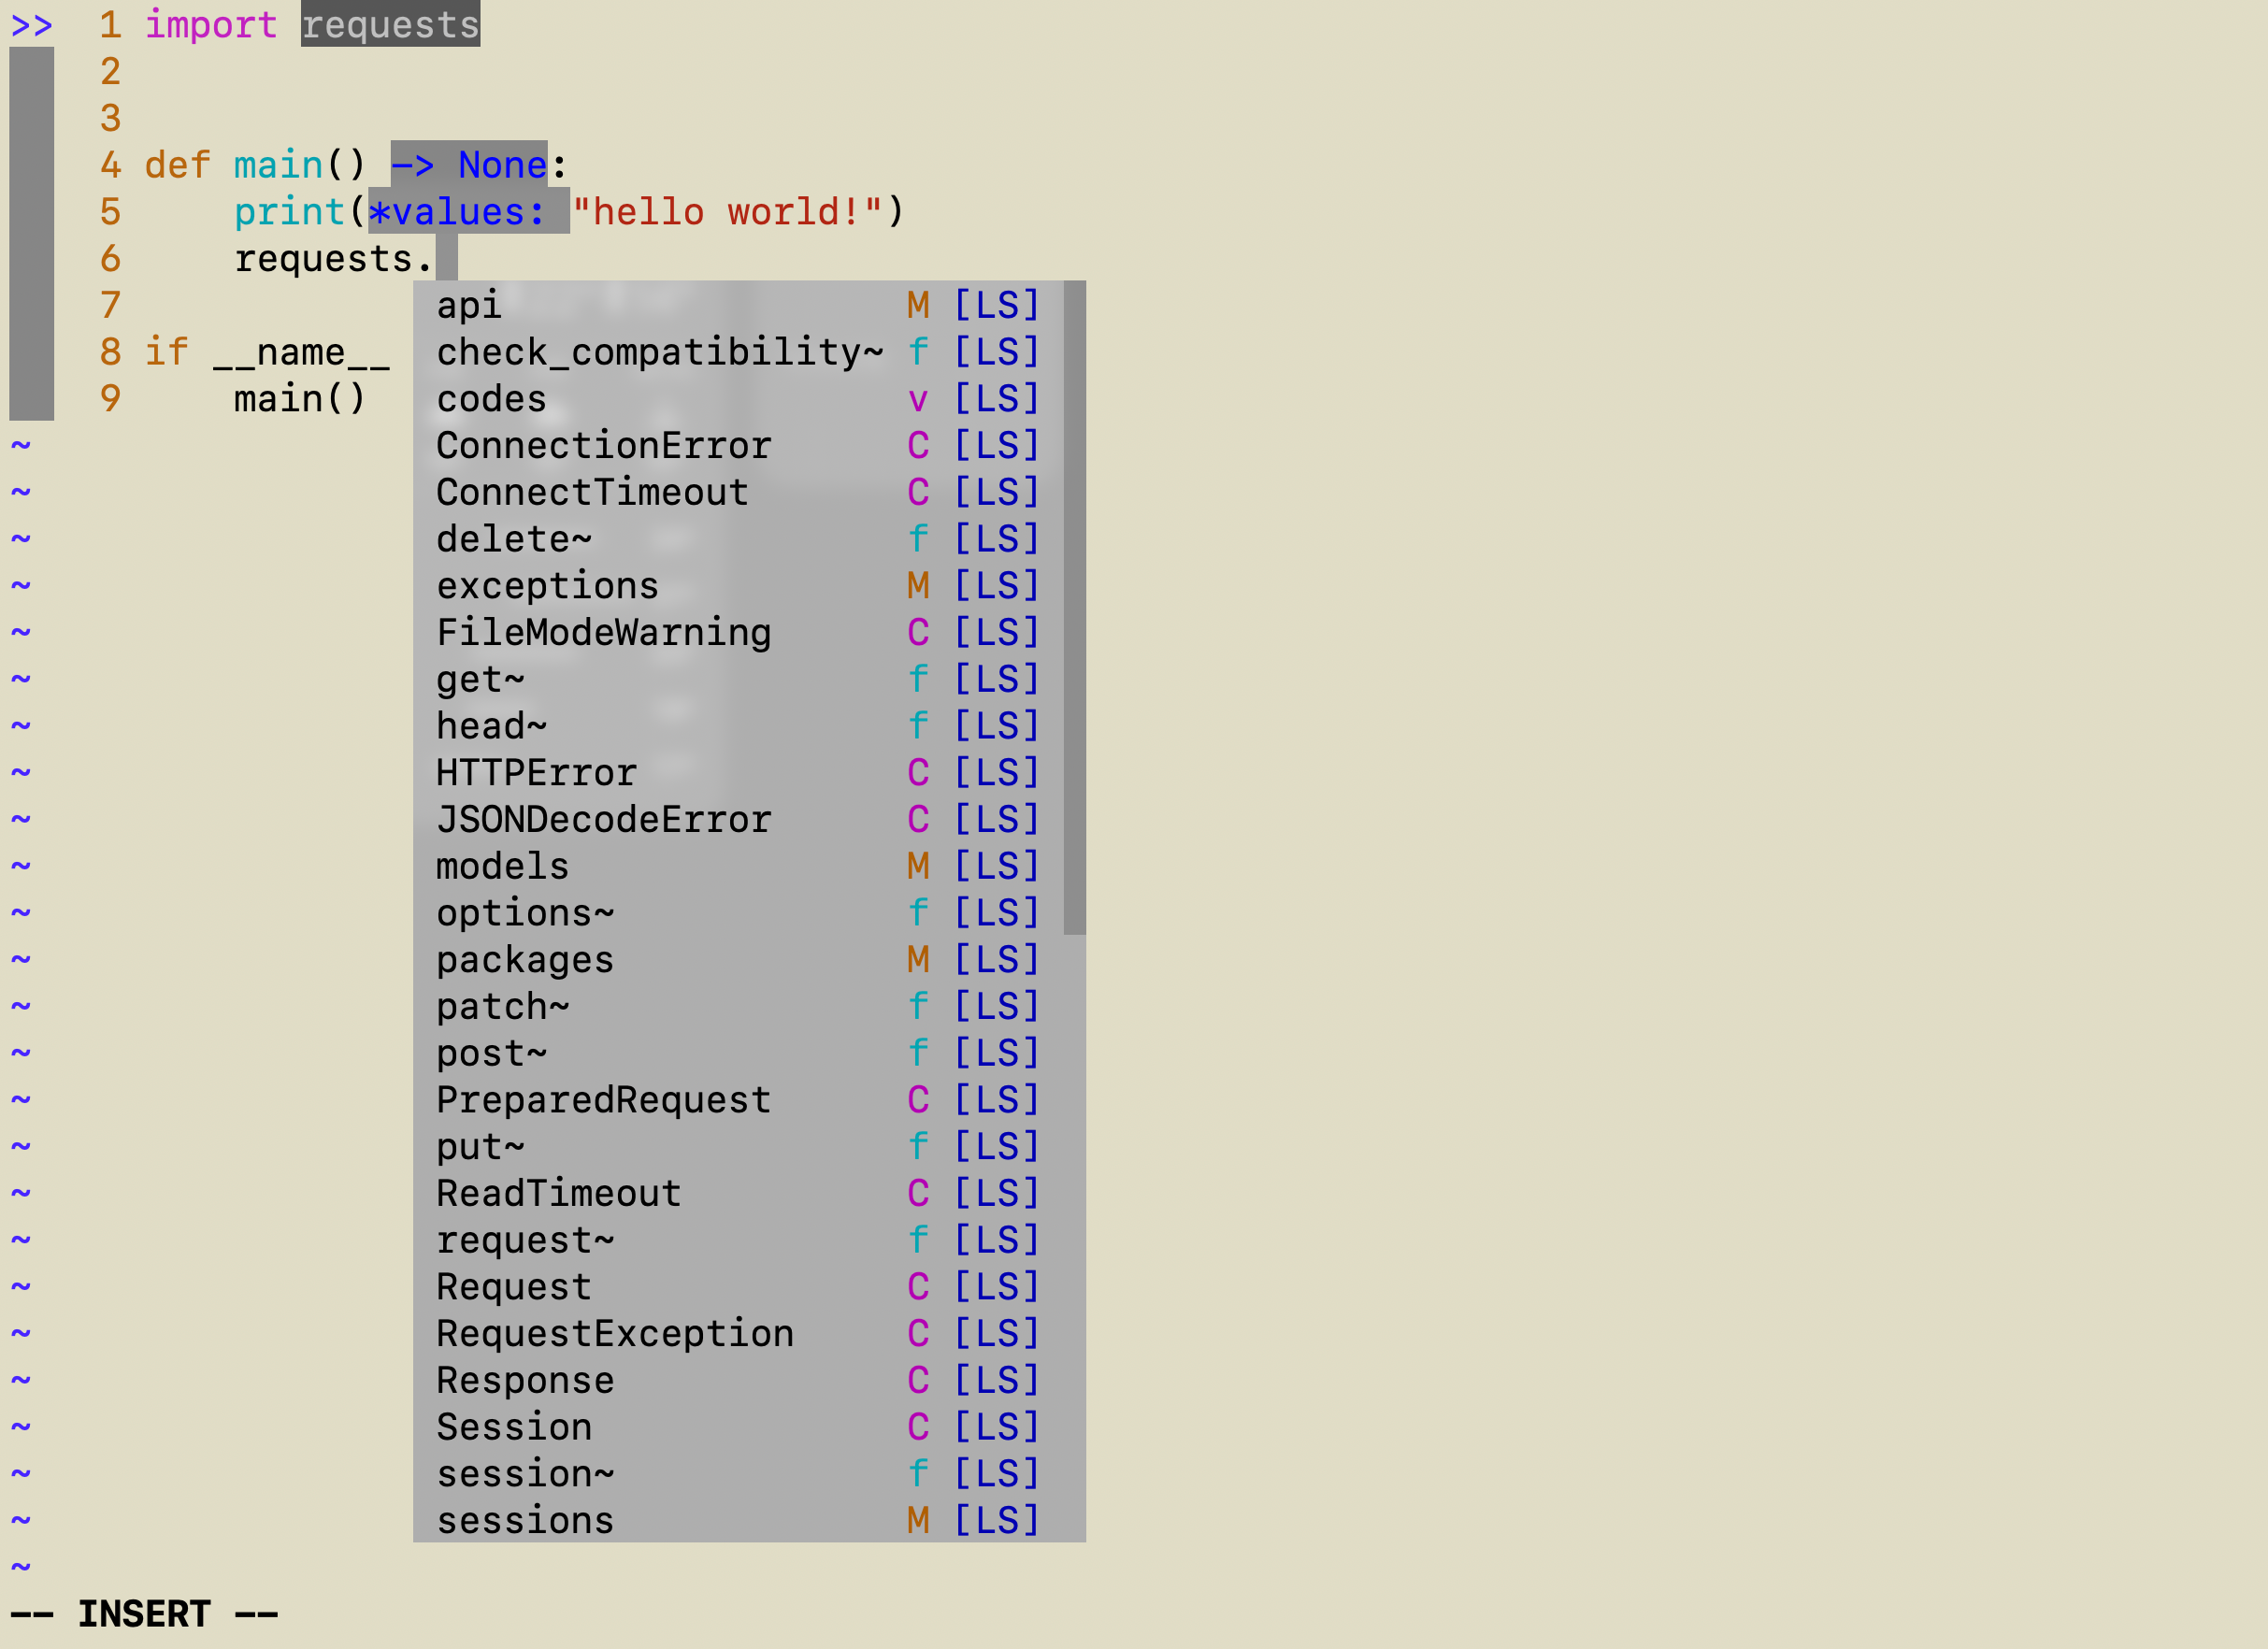Select lowercase 'session~' function entry
This screenshot has width=2268, height=1649.
click(738, 1474)
